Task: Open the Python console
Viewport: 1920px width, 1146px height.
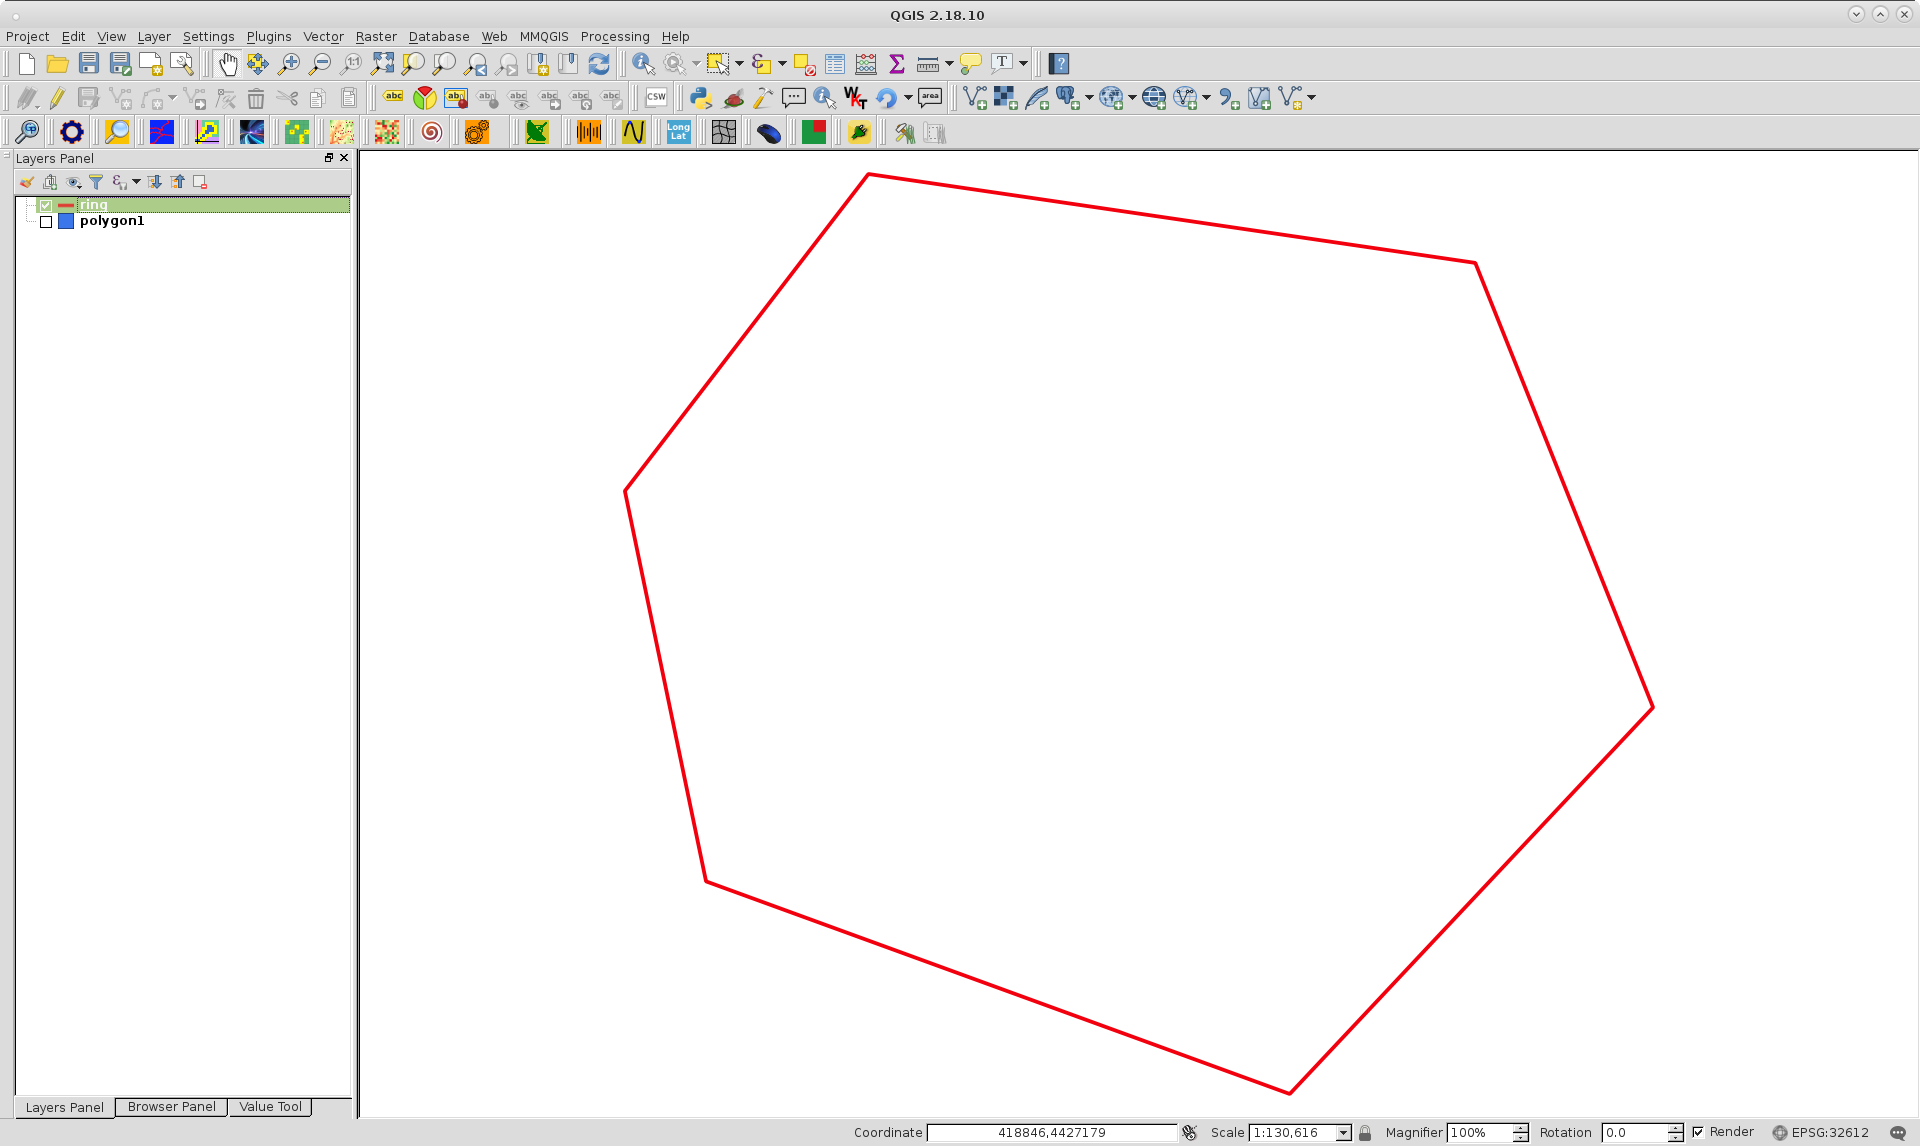Action: coord(700,98)
